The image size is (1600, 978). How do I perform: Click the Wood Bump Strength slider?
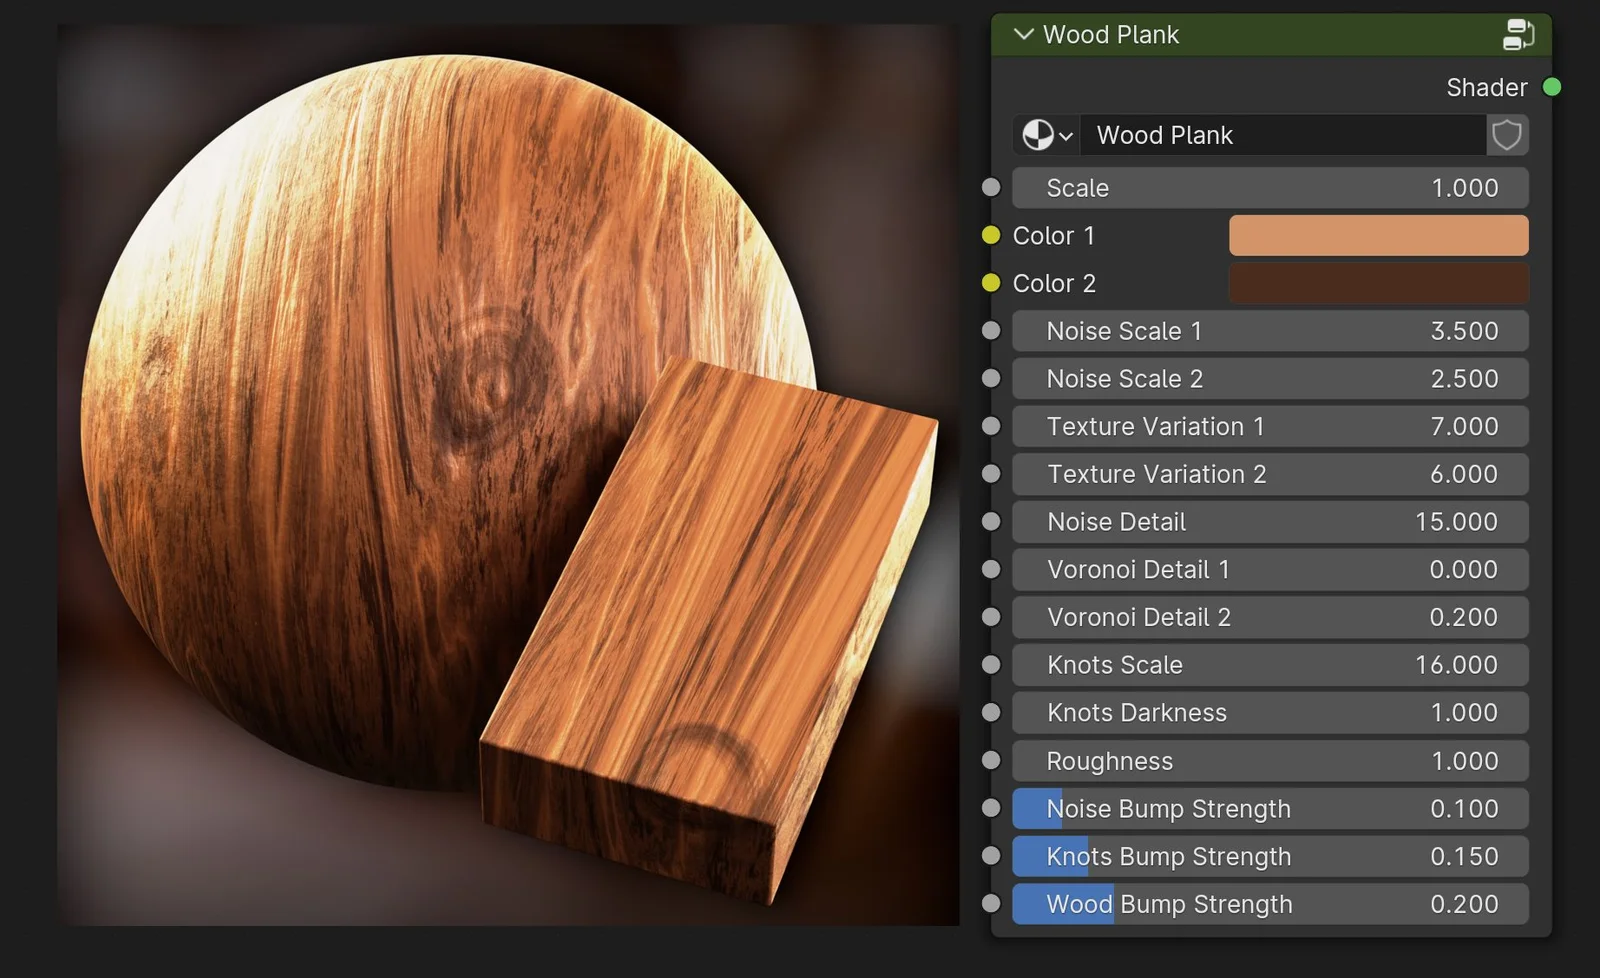[x=1269, y=904]
